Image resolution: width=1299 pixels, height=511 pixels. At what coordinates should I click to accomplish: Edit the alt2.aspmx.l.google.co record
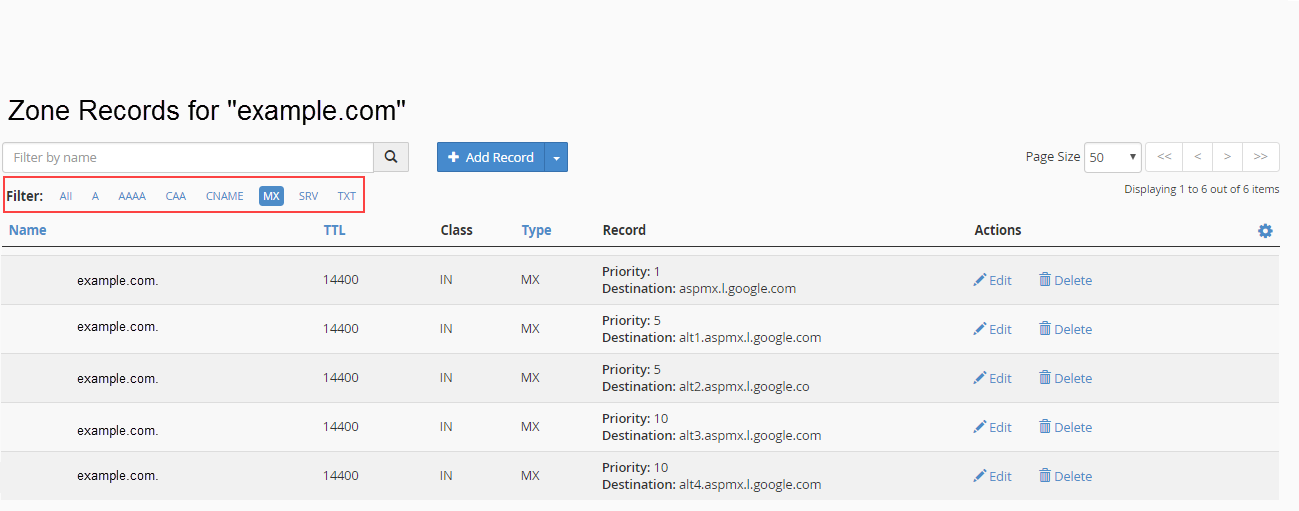pyautogui.click(x=992, y=379)
